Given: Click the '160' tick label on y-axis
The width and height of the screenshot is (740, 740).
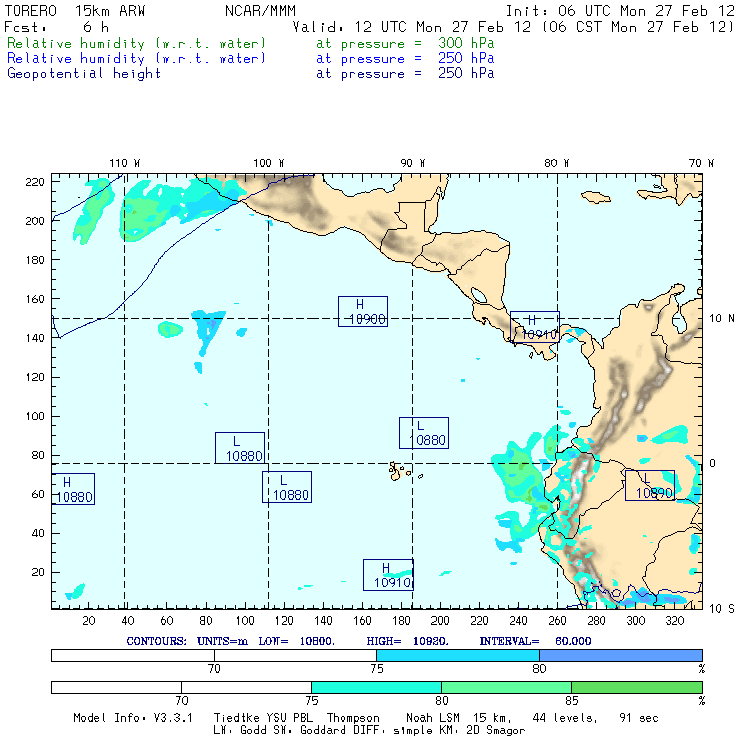Looking at the screenshot, I should [x=34, y=299].
